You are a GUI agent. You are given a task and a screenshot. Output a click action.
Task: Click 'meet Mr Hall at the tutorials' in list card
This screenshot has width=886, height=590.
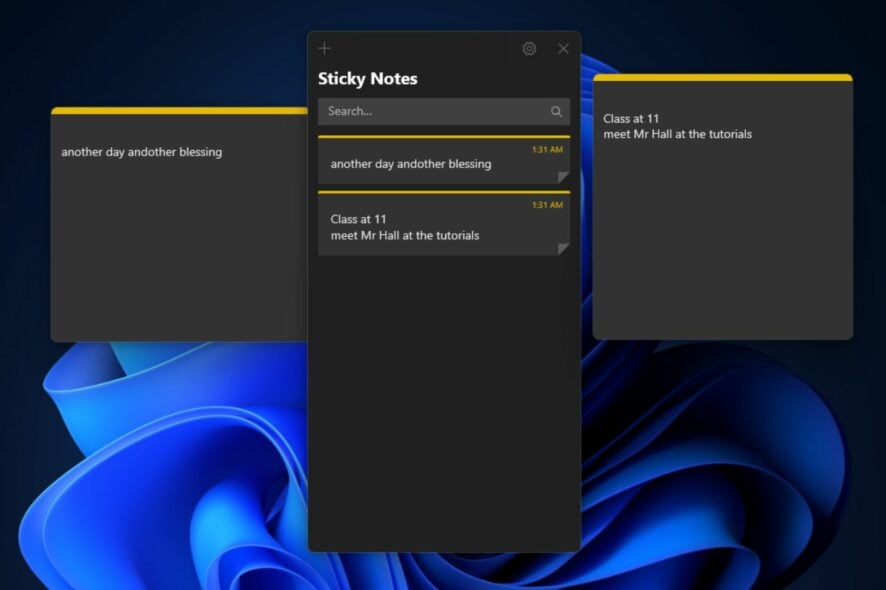coord(405,236)
